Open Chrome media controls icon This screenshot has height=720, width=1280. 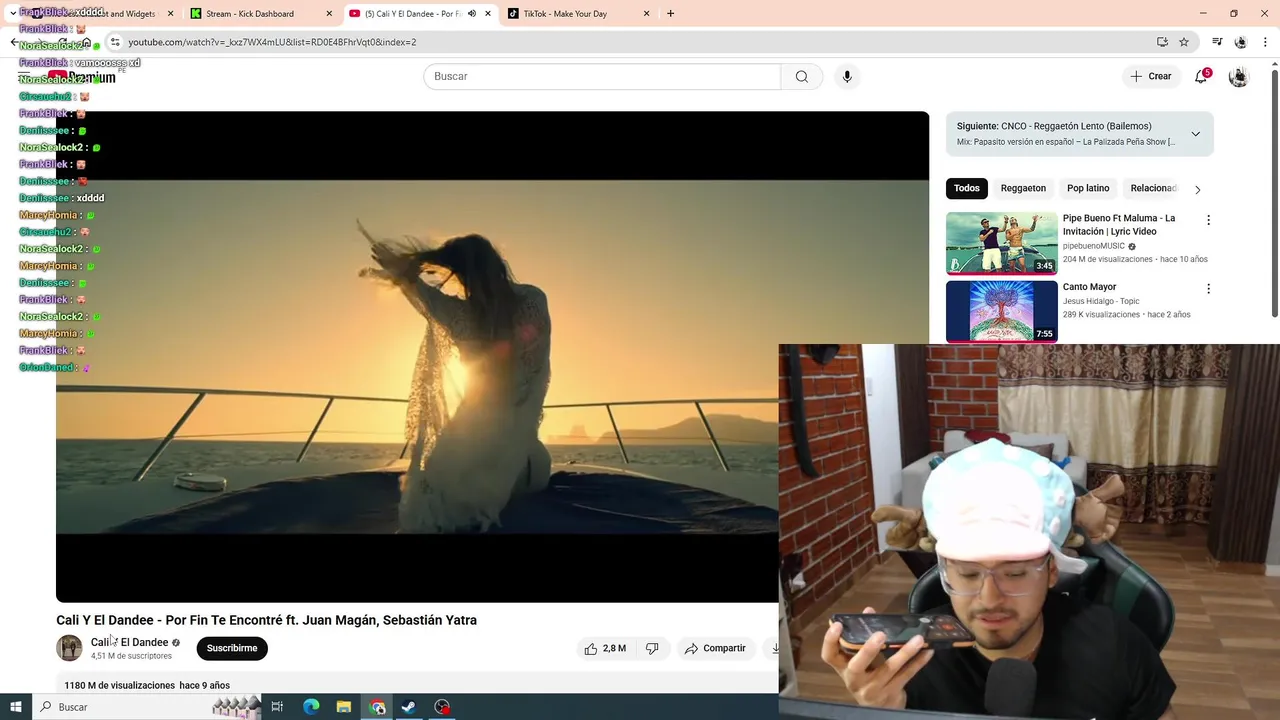click(1217, 42)
